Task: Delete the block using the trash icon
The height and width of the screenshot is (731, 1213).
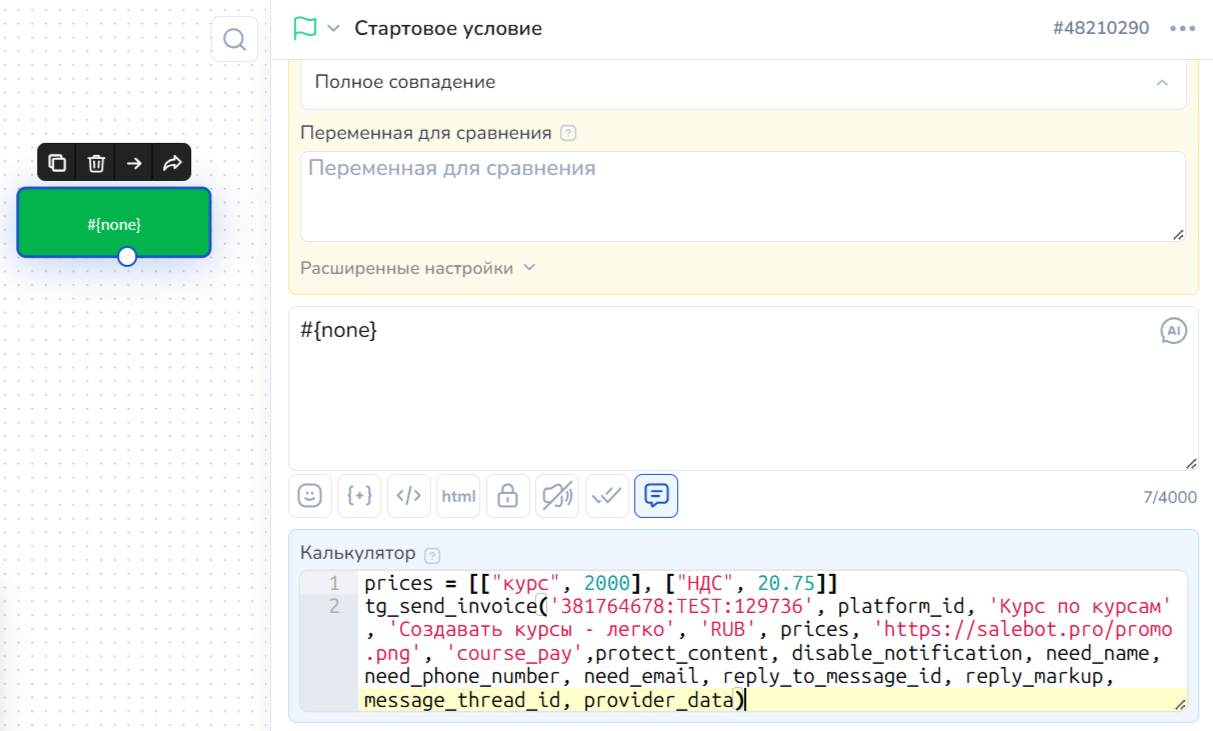Action: (x=96, y=163)
